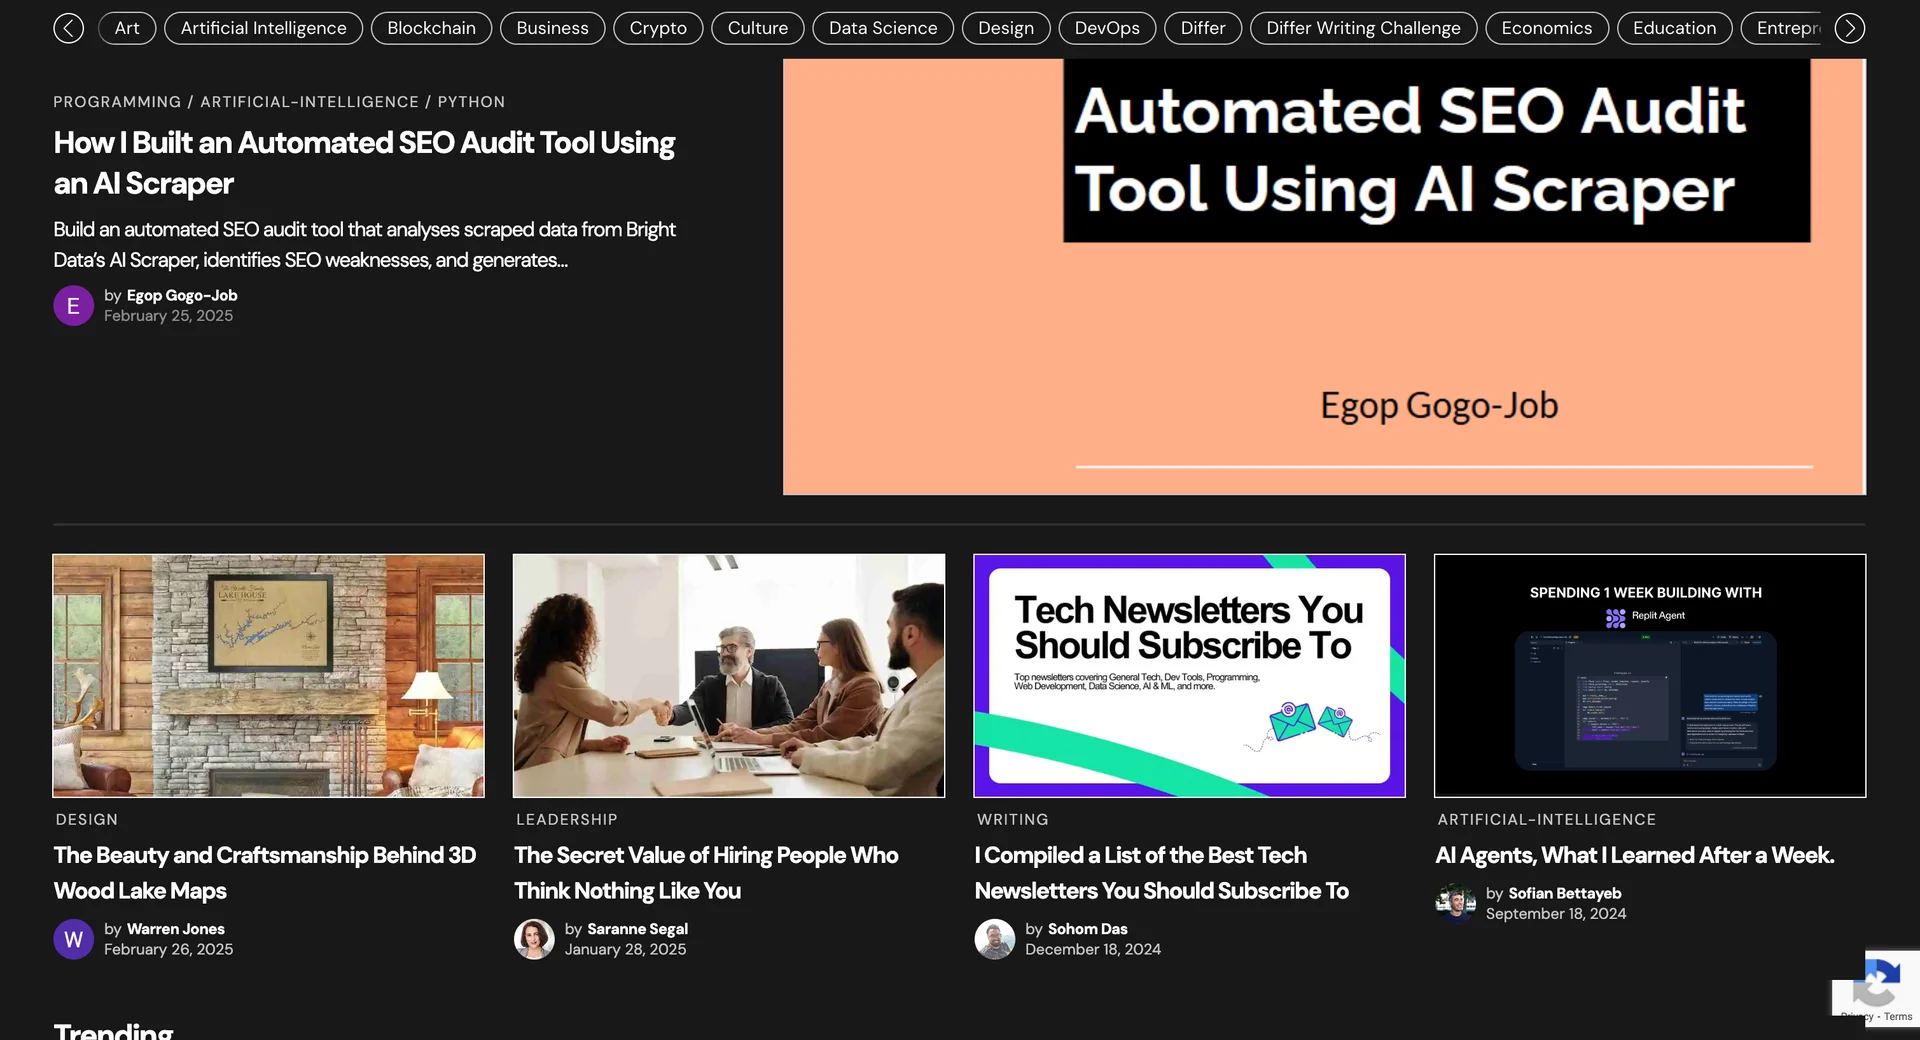This screenshot has height=1040, width=1920.
Task: Open the AI Agents article by Sofian Bettayeb
Action: (1634, 855)
